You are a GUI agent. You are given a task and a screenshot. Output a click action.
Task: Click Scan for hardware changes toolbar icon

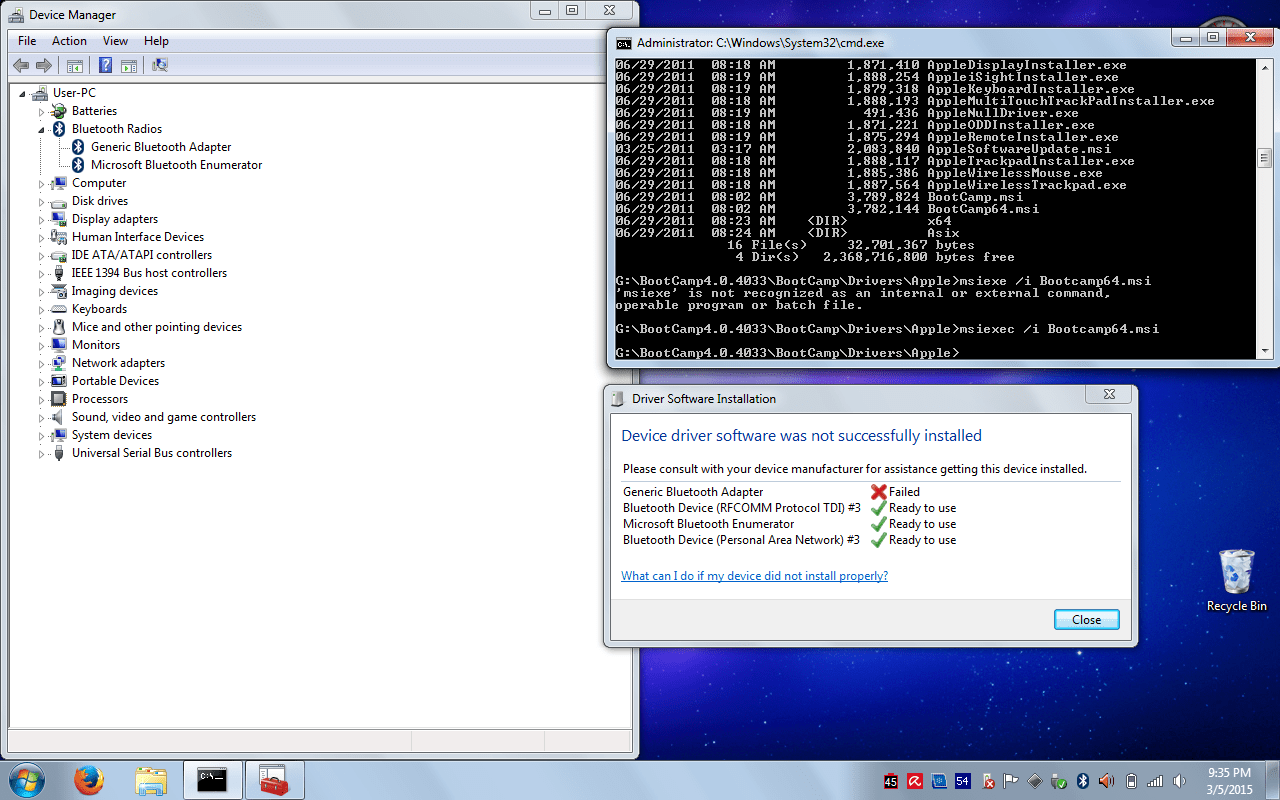click(160, 65)
